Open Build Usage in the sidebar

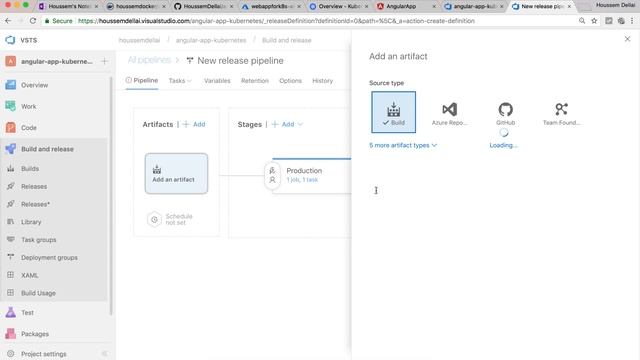coord(38,293)
